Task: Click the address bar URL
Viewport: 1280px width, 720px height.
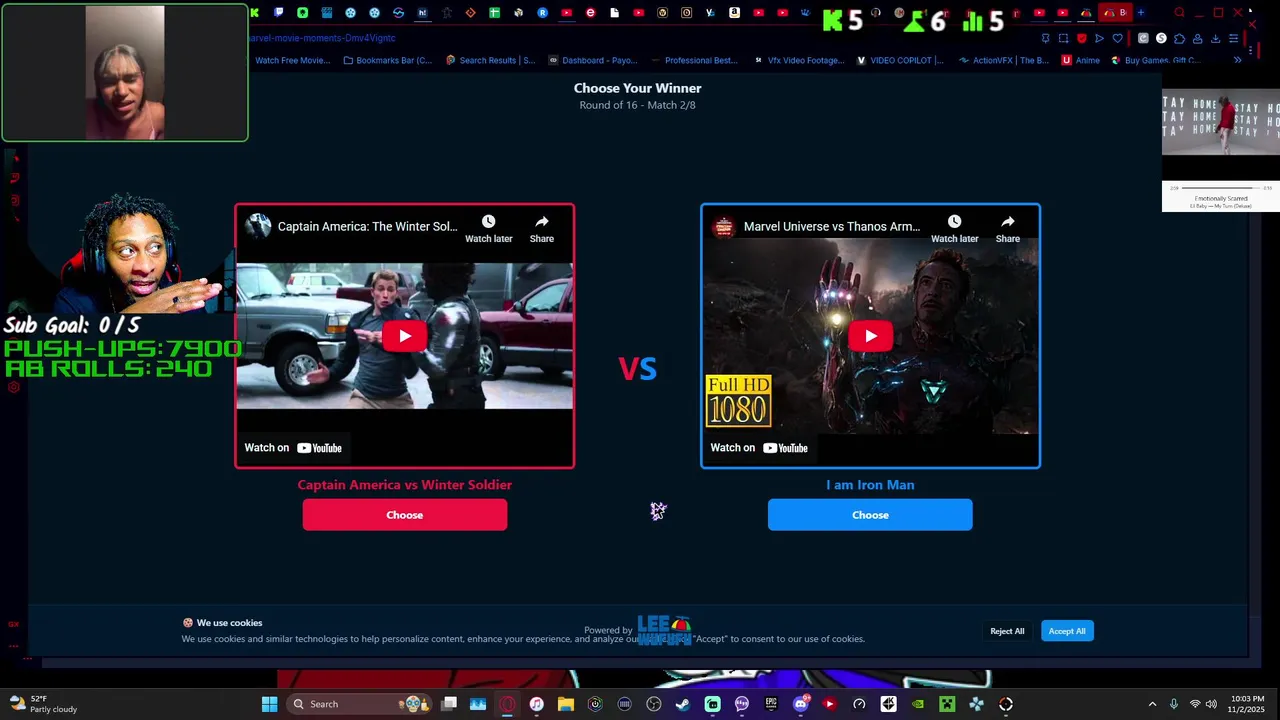Action: point(322,38)
